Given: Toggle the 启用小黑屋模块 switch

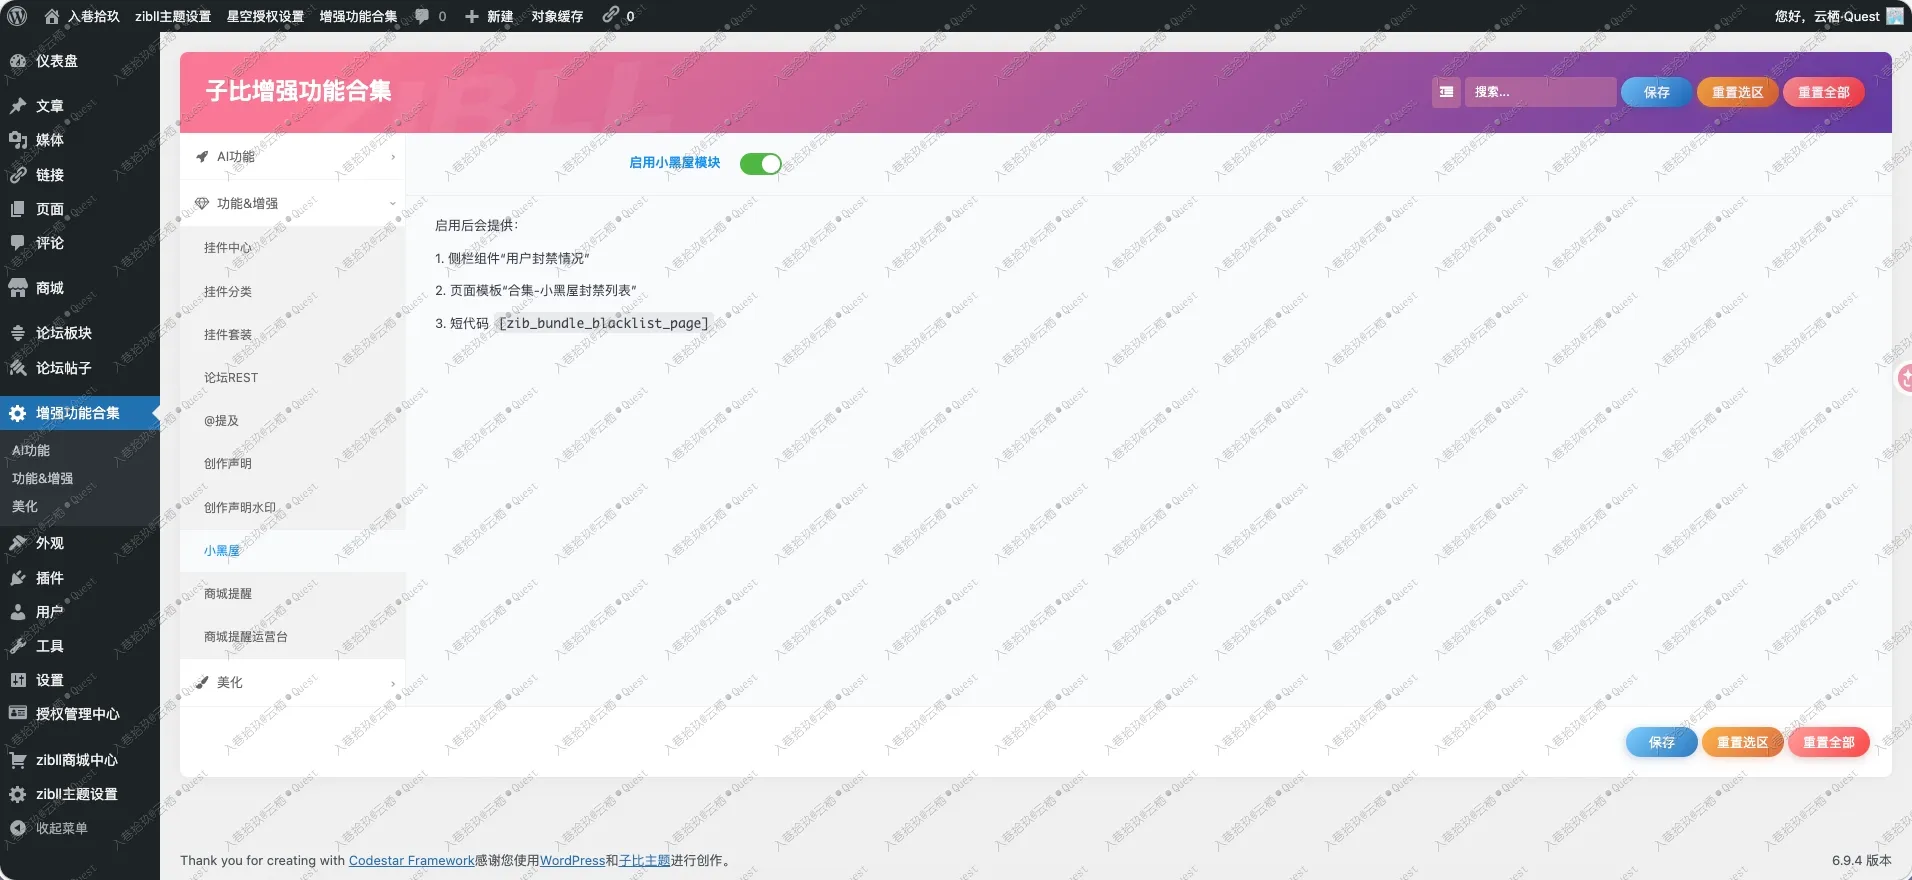Looking at the screenshot, I should point(760,163).
